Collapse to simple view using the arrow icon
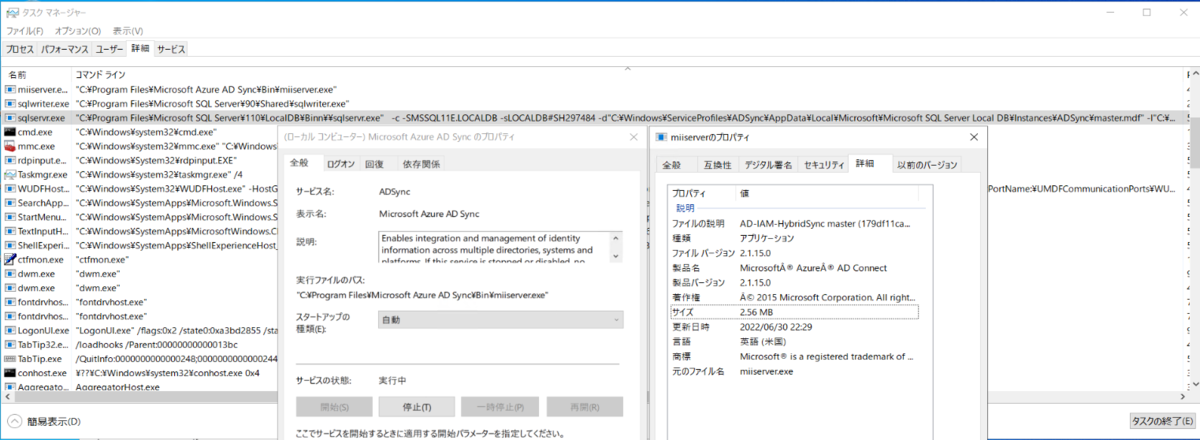 click(x=15, y=421)
